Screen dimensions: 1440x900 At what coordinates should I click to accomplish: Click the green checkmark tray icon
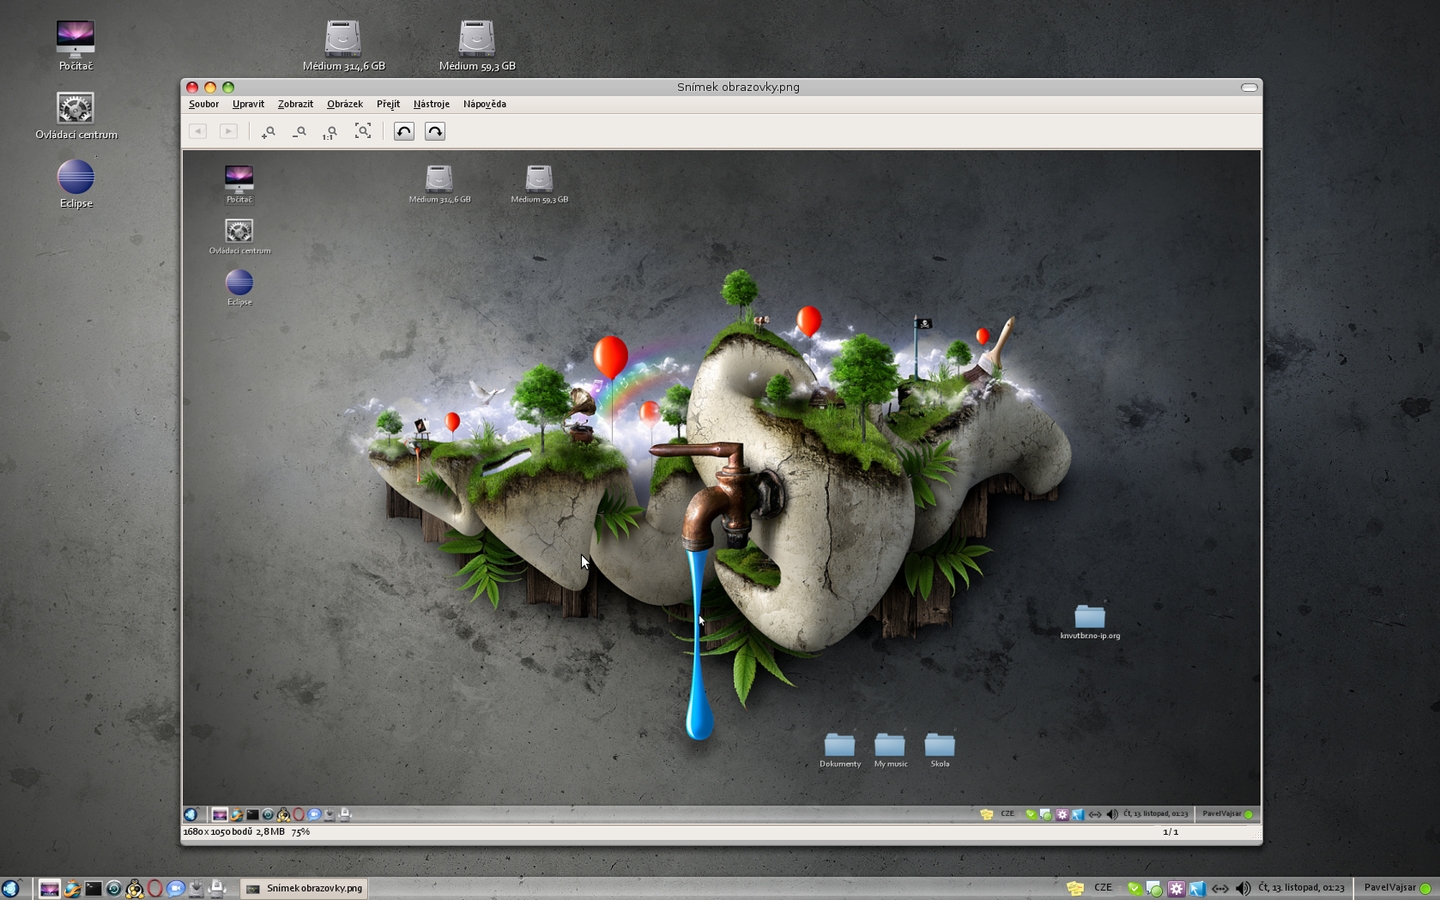click(1134, 888)
